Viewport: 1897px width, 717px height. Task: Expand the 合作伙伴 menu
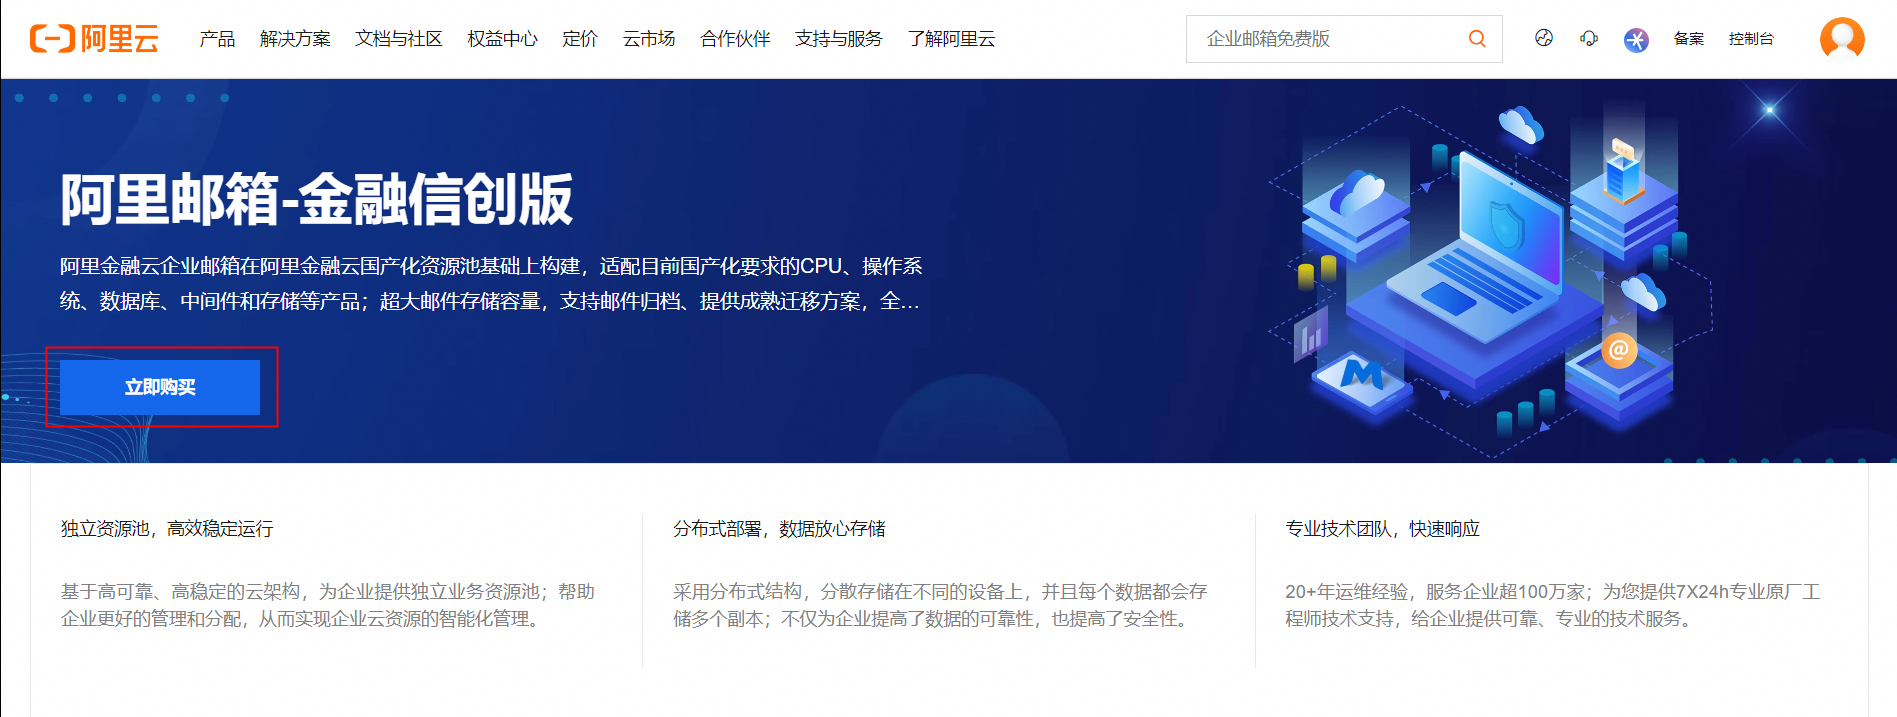[x=735, y=39]
